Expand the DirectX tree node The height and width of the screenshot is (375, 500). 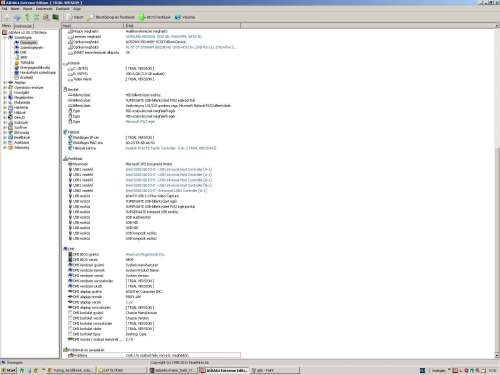pyautogui.click(x=5, y=117)
